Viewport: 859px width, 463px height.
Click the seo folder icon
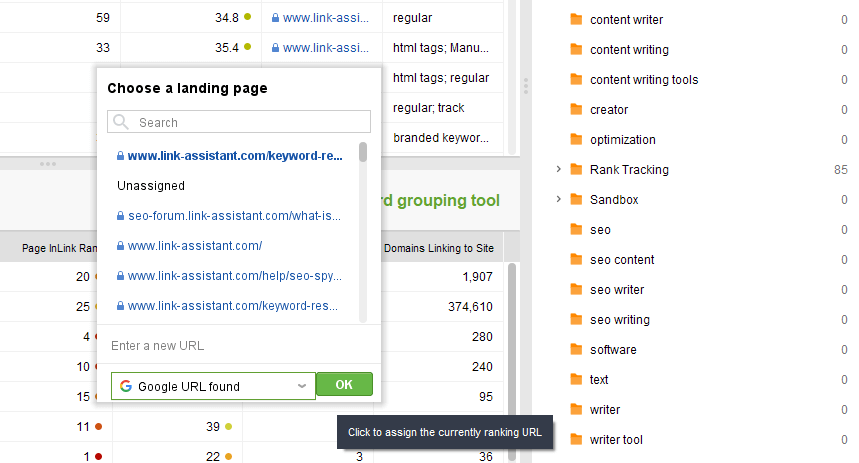(576, 230)
